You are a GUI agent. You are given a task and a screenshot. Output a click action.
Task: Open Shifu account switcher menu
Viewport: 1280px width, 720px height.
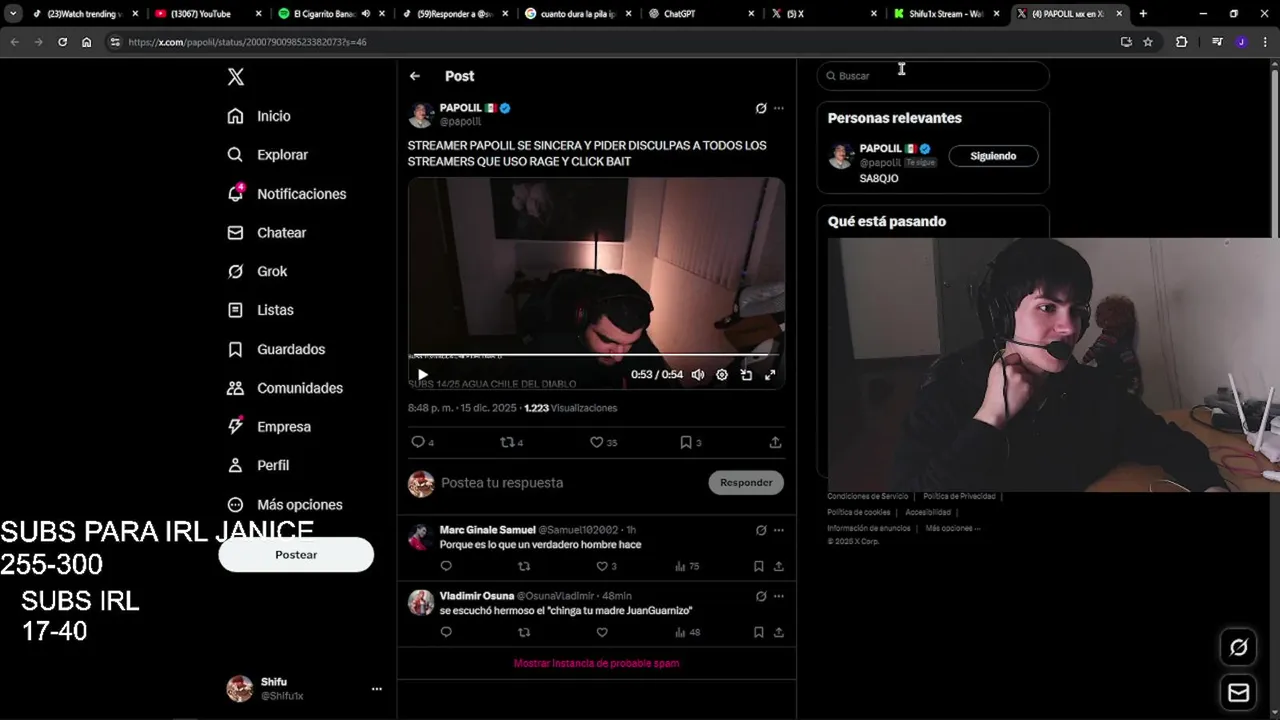point(304,688)
